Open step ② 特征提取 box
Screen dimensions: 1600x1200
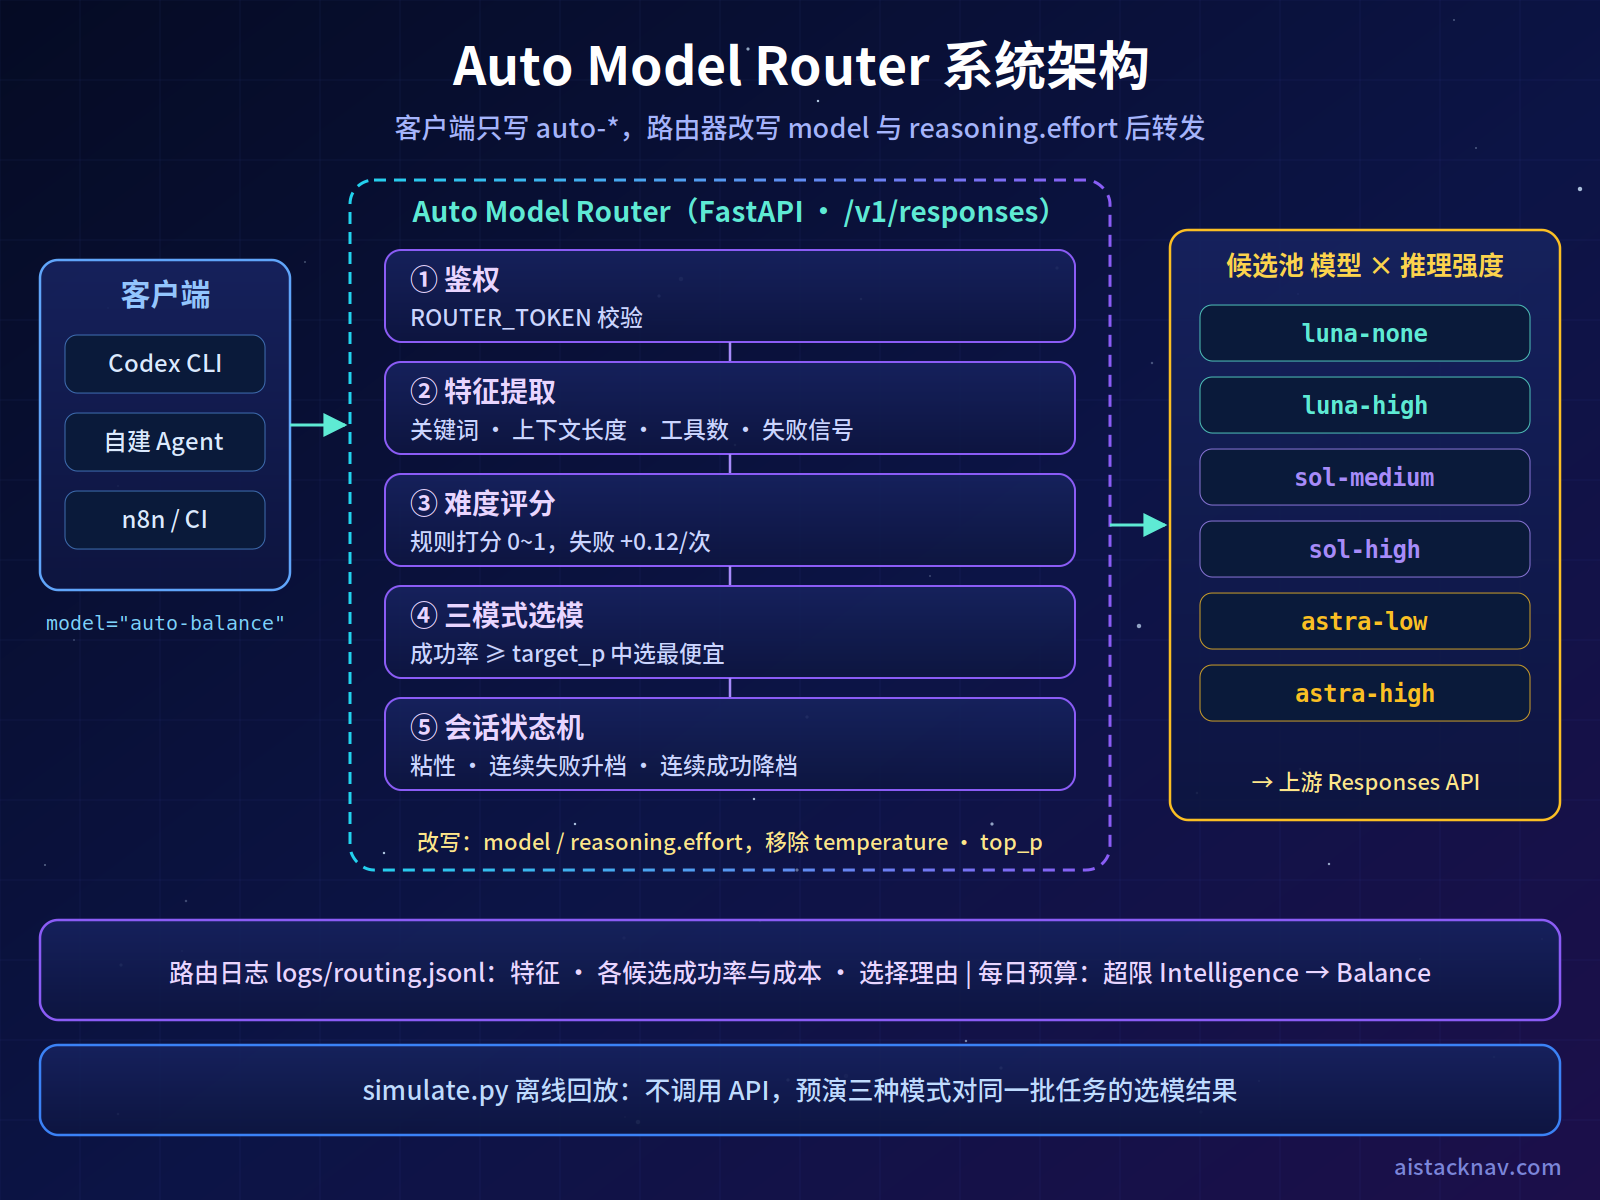pyautogui.click(x=730, y=408)
